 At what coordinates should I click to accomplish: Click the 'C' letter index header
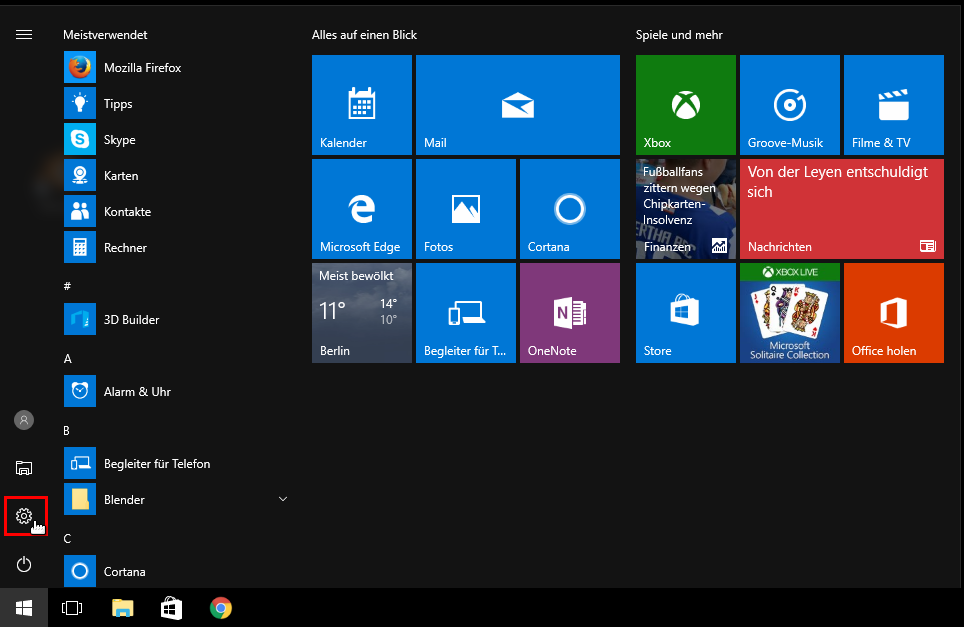point(67,538)
